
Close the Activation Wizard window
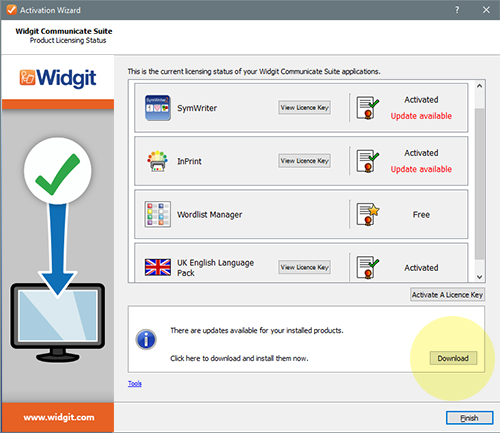(486, 10)
